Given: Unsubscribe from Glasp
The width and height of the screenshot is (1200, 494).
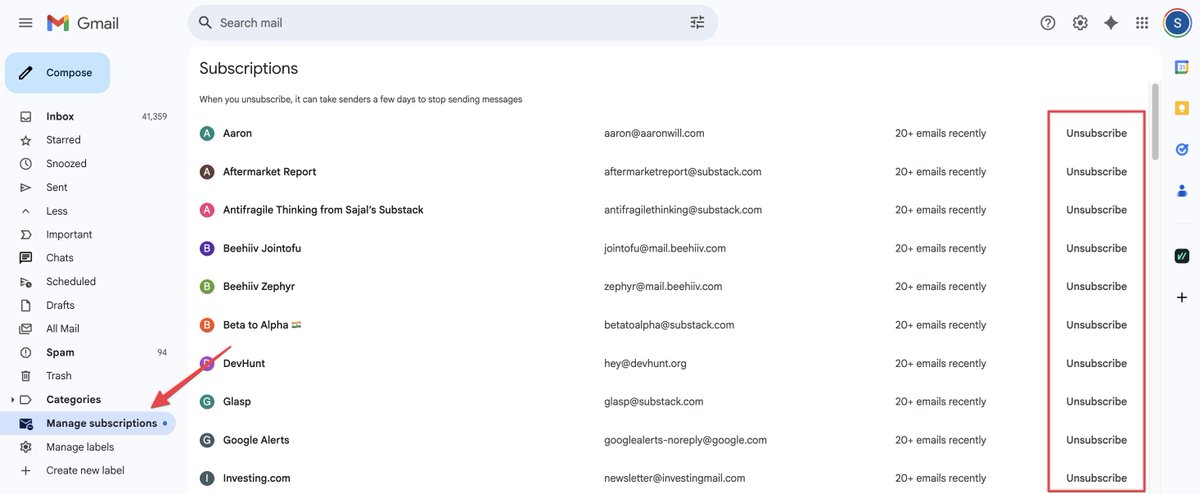Looking at the screenshot, I should pyautogui.click(x=1096, y=402).
